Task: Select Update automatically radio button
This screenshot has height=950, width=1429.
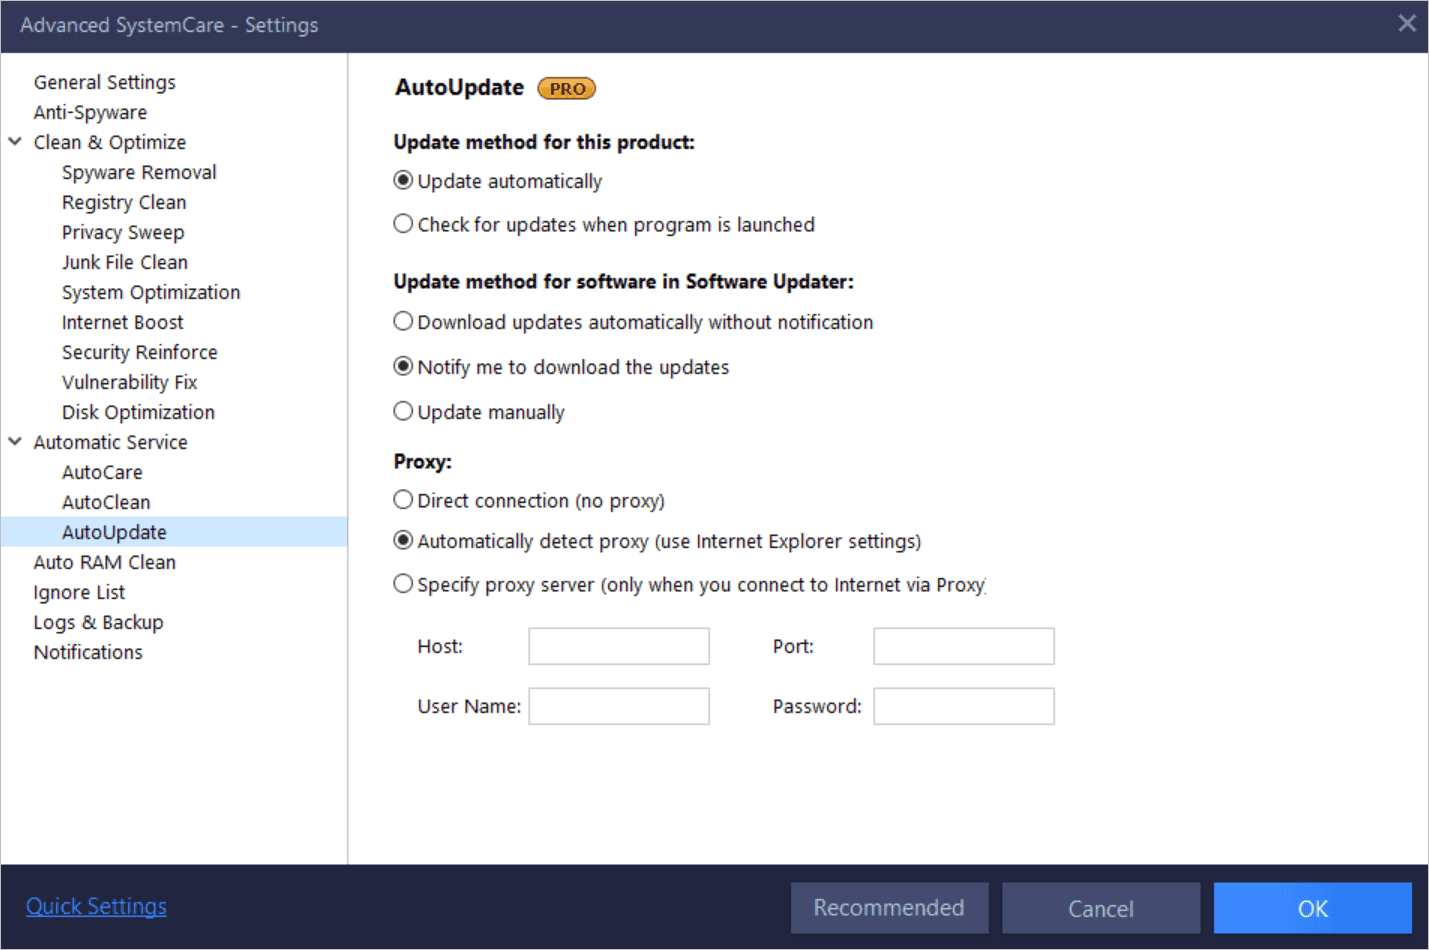Action: coord(403,181)
